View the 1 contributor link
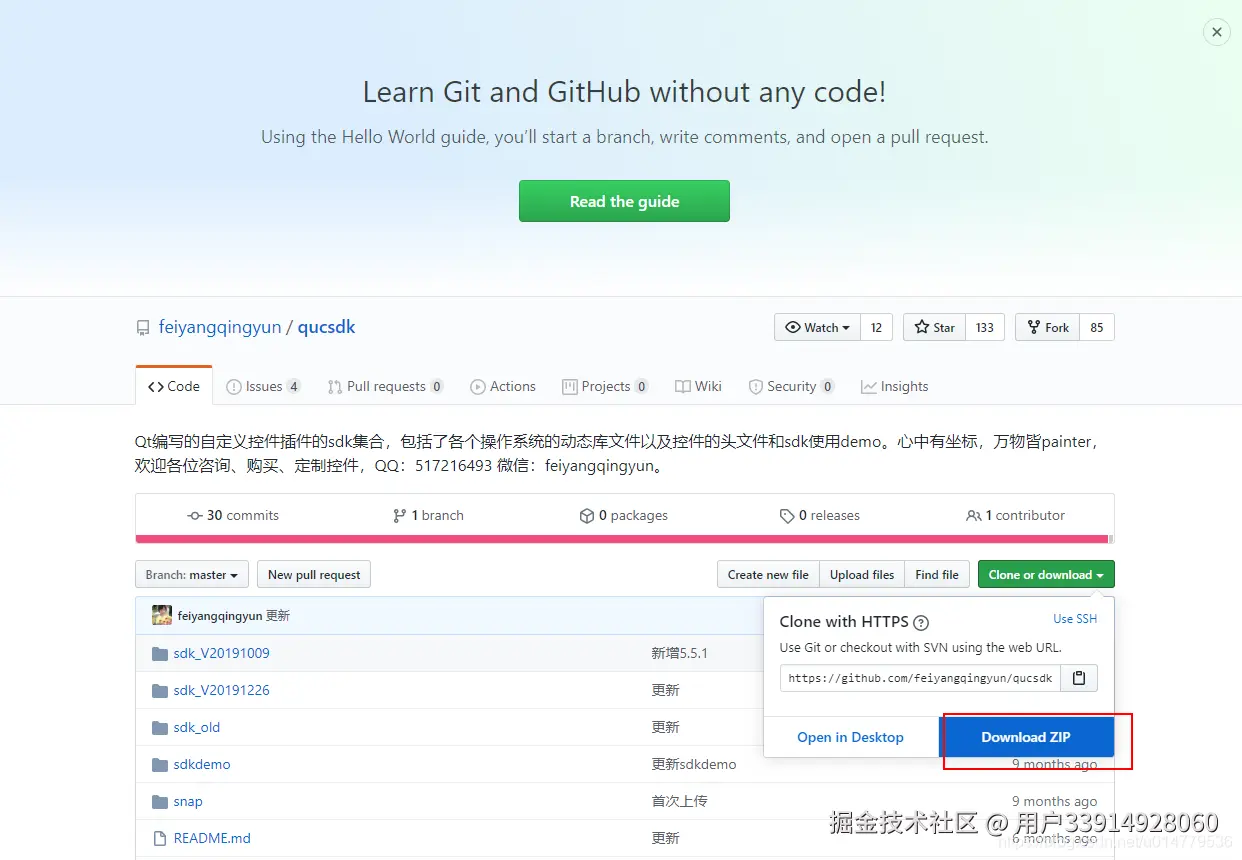The image size is (1242, 860). [1015, 515]
